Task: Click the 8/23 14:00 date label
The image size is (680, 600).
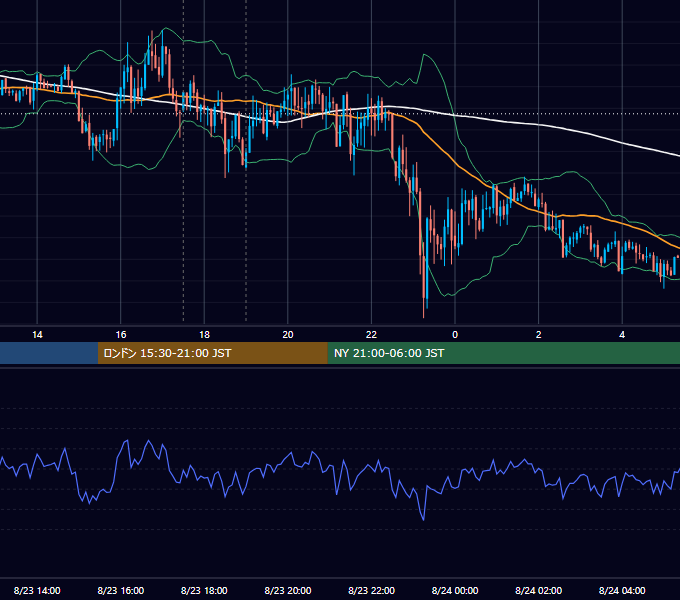Action: point(37,590)
